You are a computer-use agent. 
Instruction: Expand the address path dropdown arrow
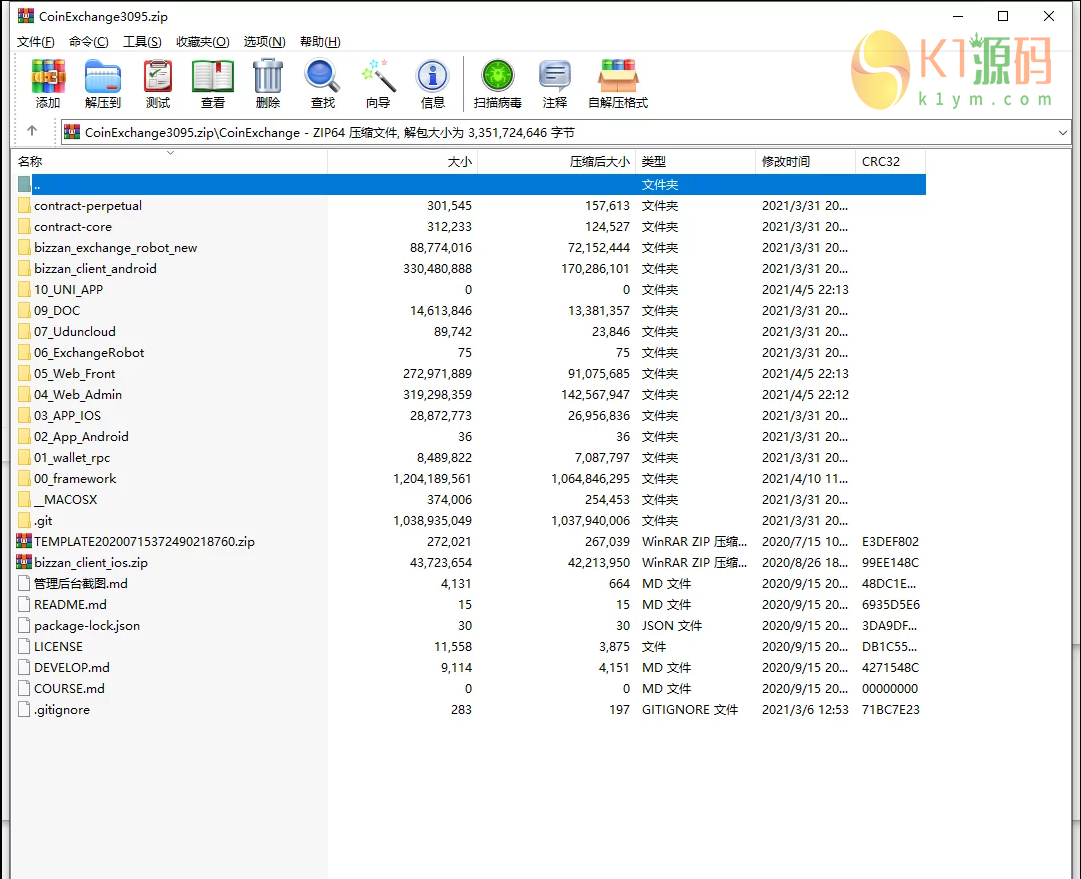point(1062,132)
